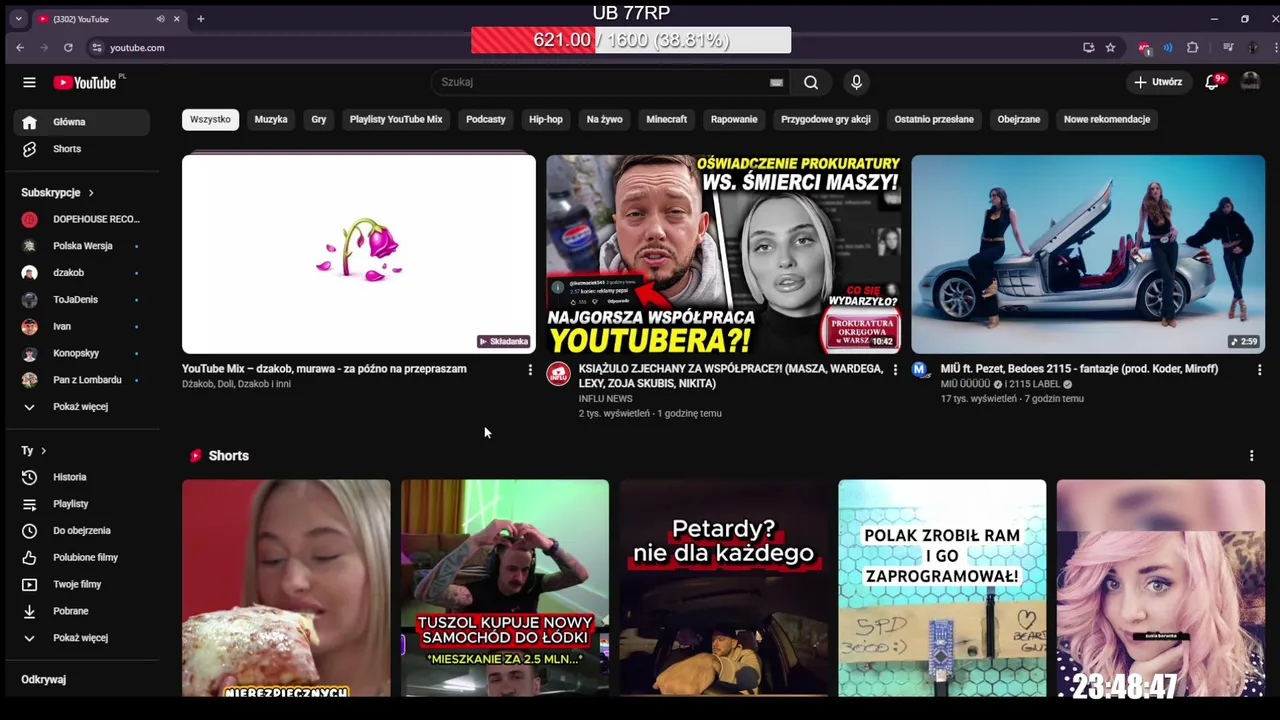1280x720 pixels.
Task: Open options menu for INFLU NEWS video
Action: [895, 370]
